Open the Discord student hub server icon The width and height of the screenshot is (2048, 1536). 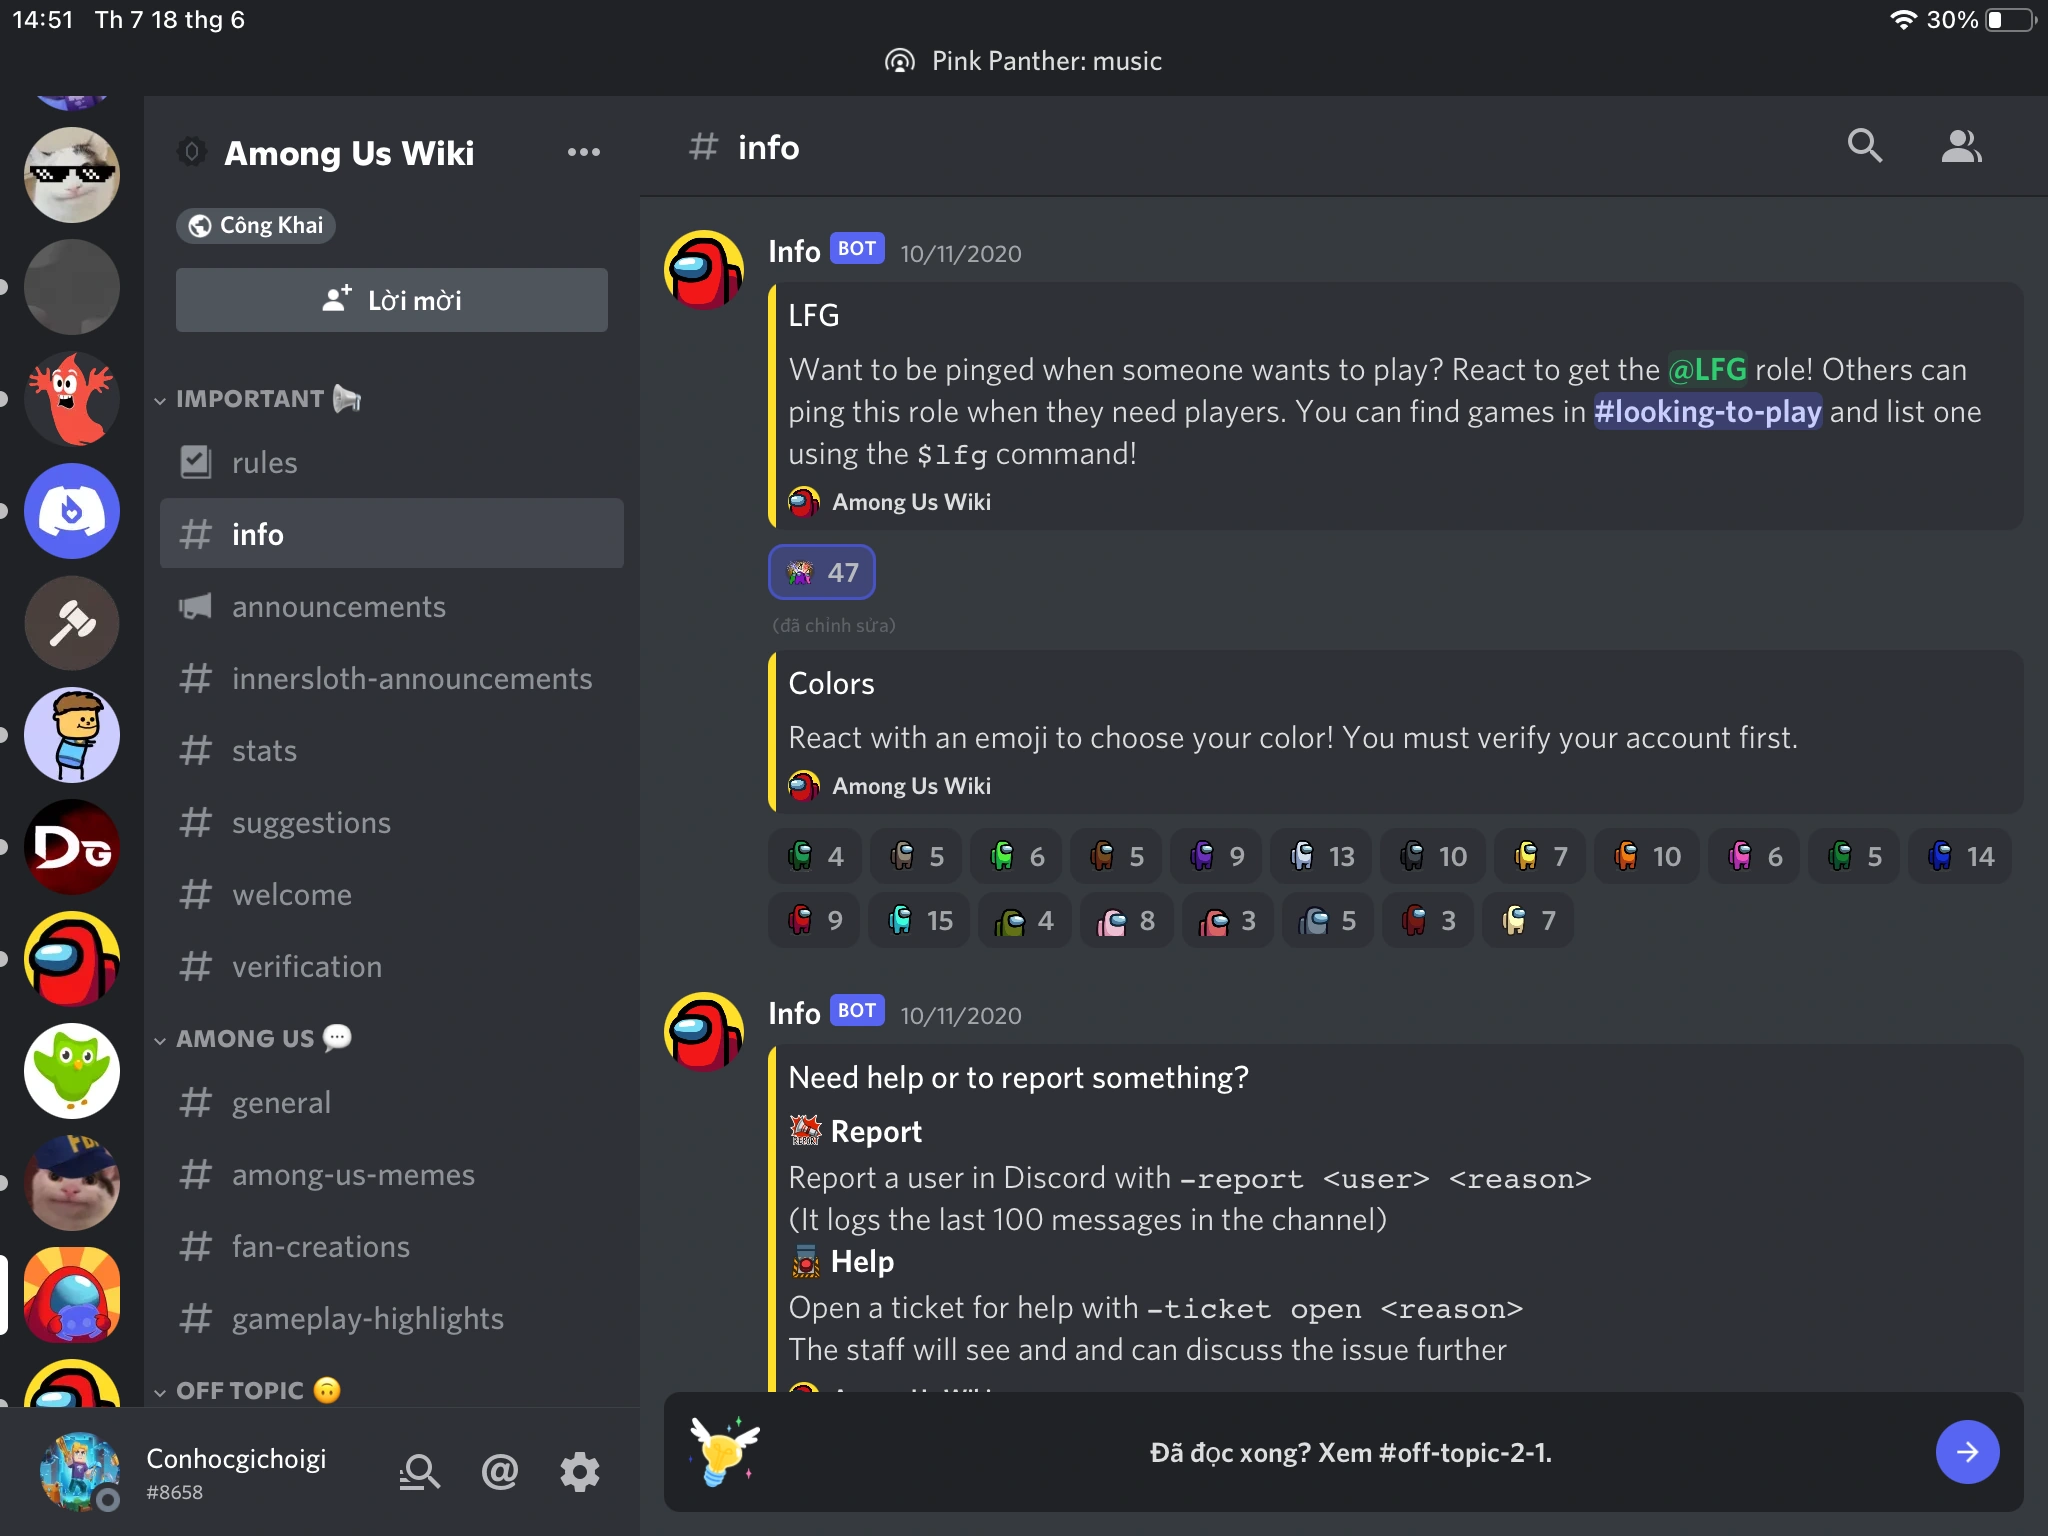point(72,511)
